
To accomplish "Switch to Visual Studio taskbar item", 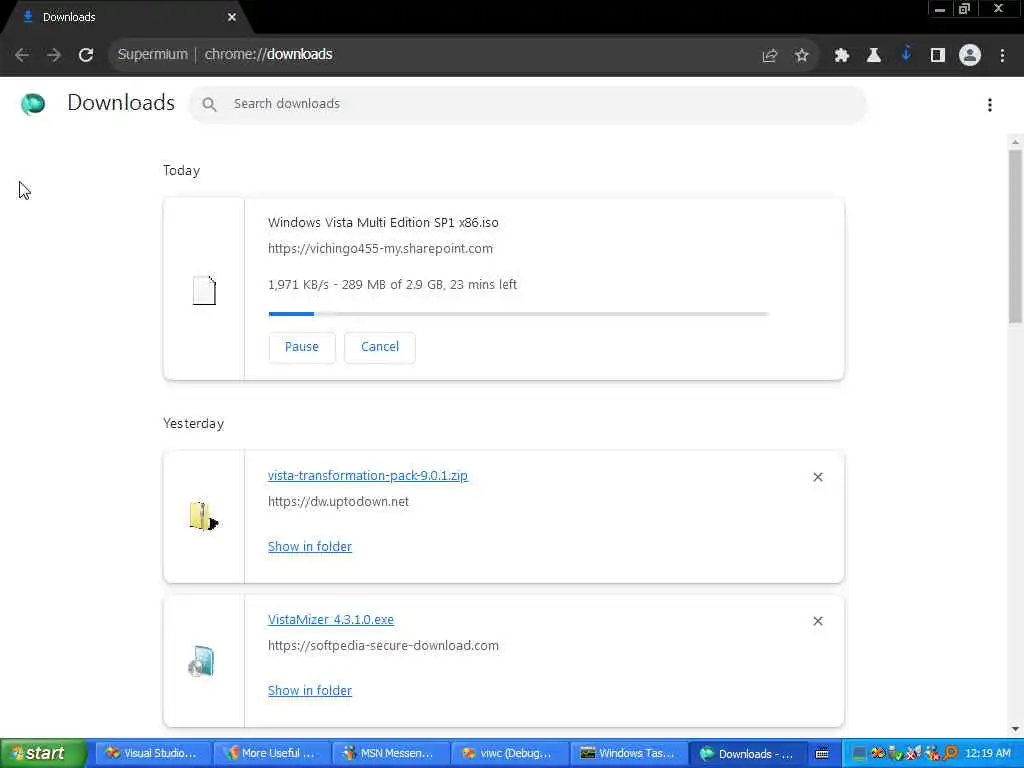I will coord(153,753).
